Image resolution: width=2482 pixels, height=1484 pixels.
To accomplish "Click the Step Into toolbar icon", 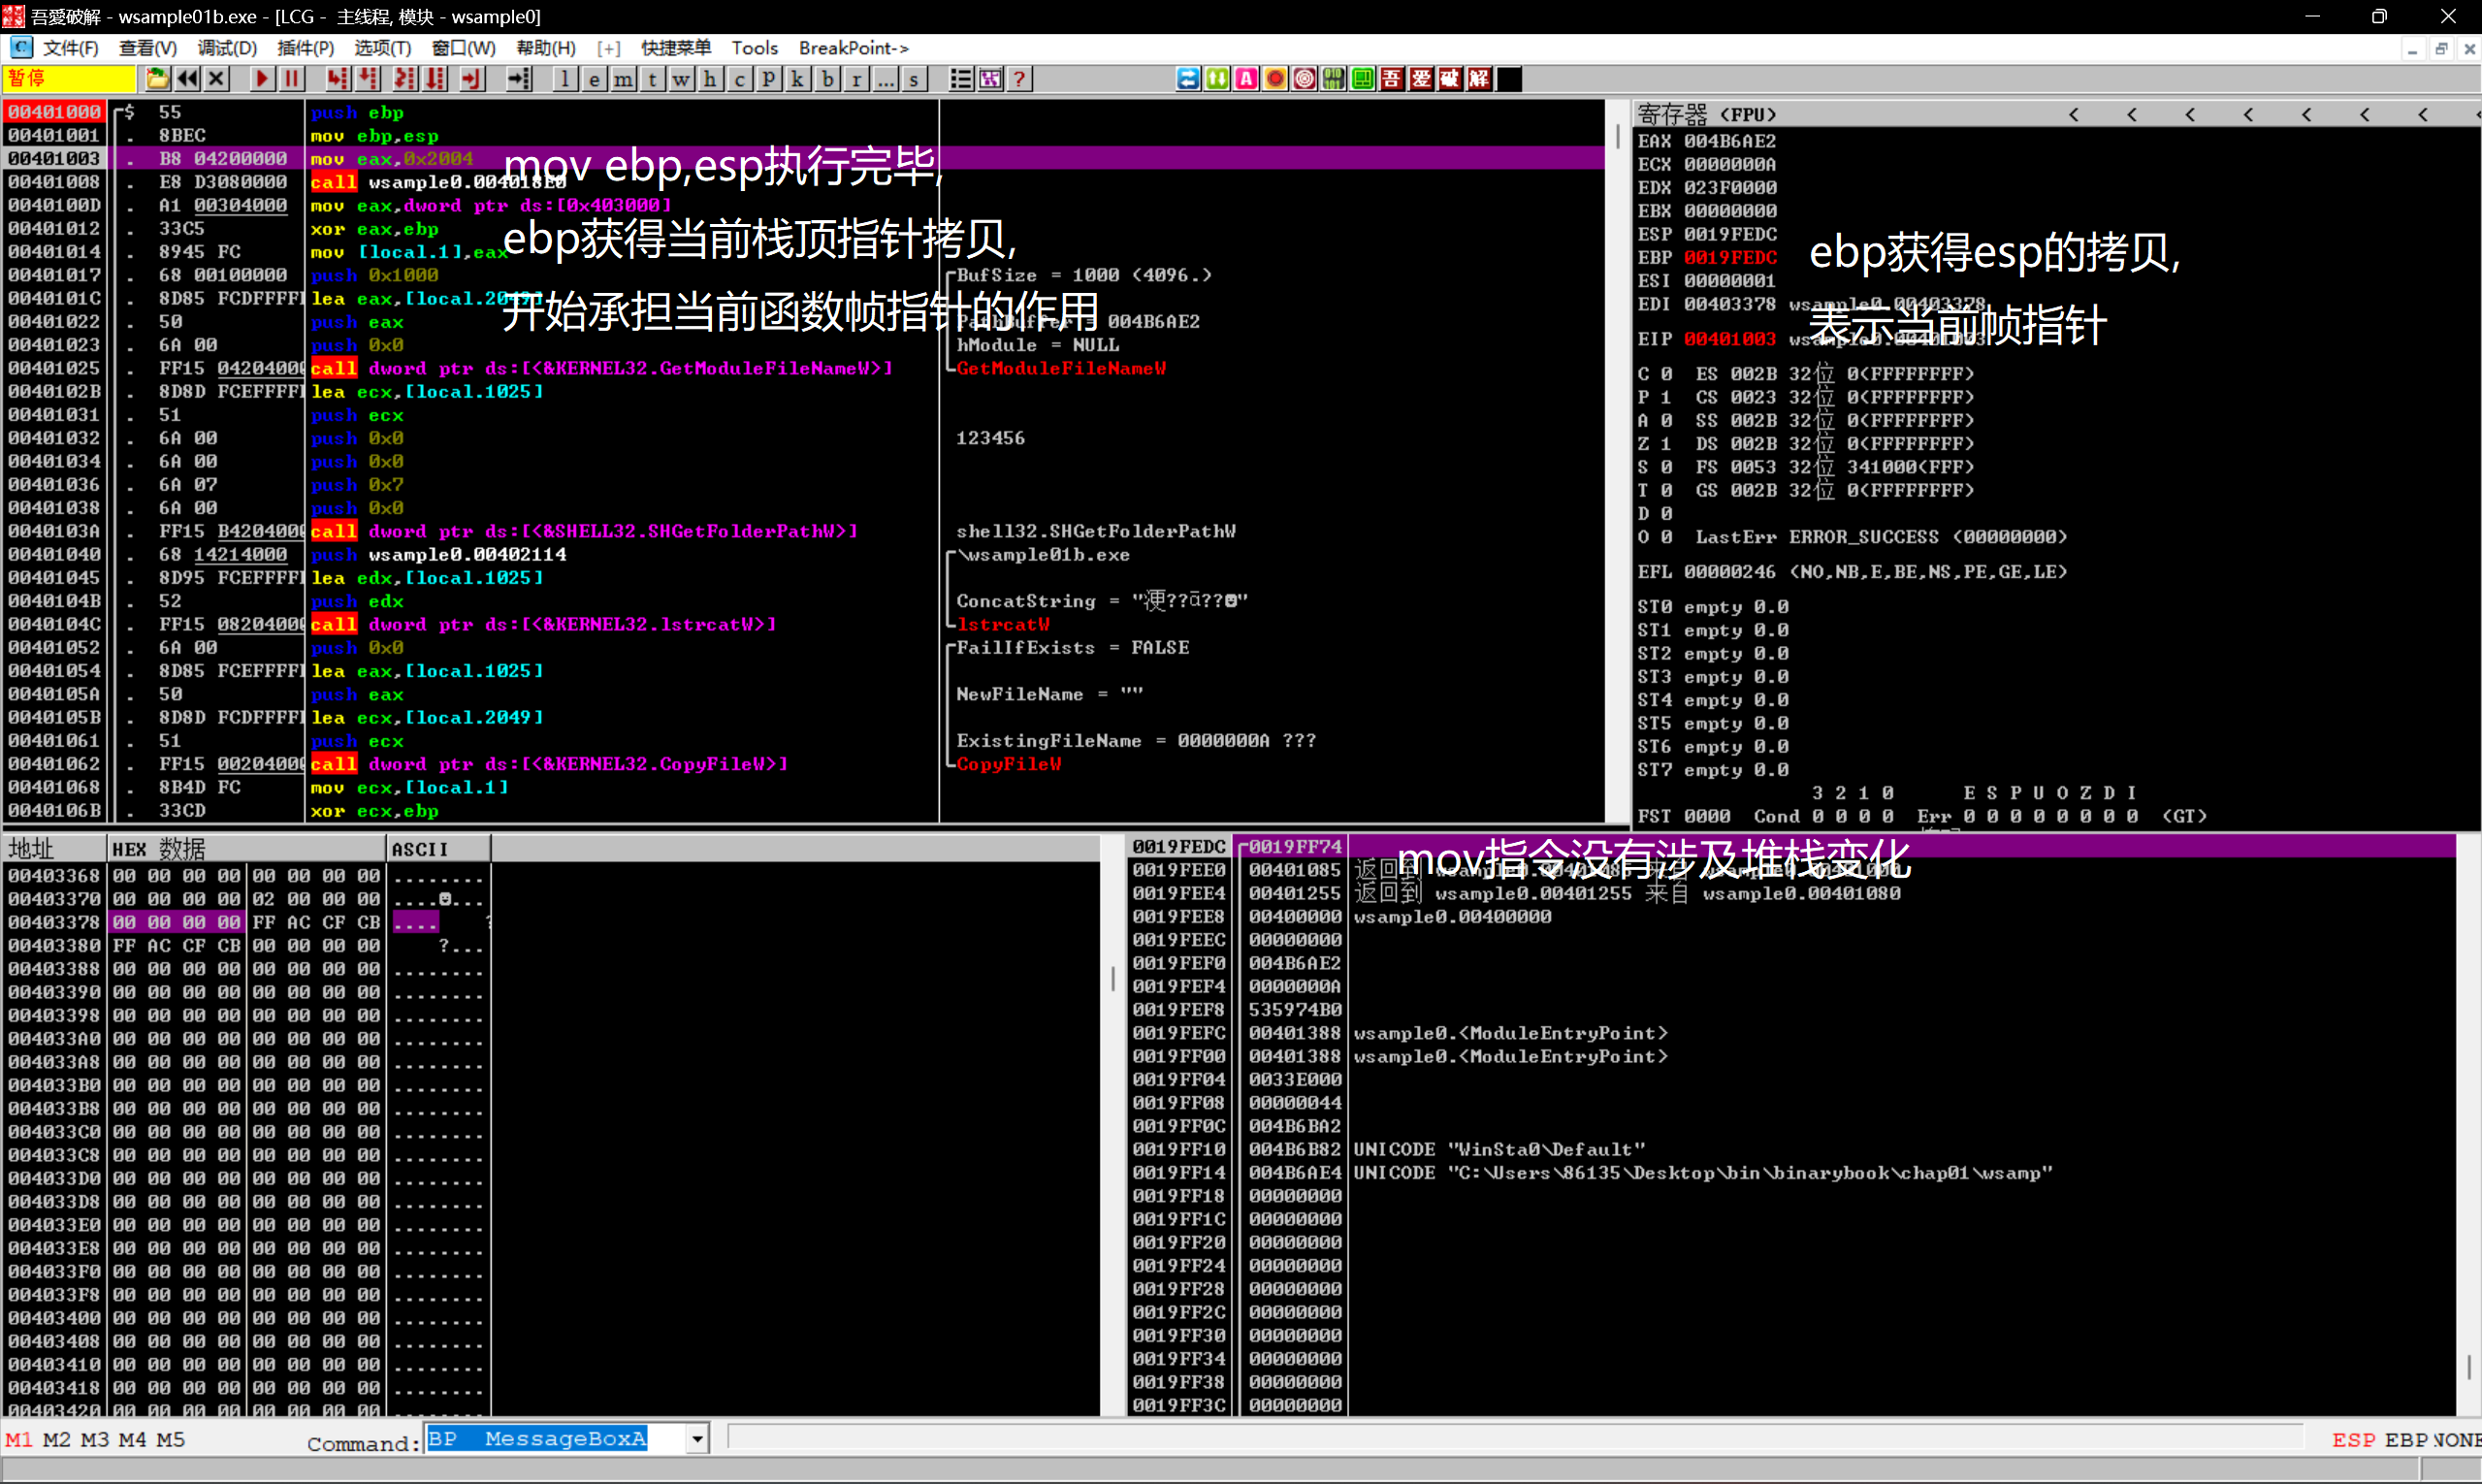I will point(338,79).
